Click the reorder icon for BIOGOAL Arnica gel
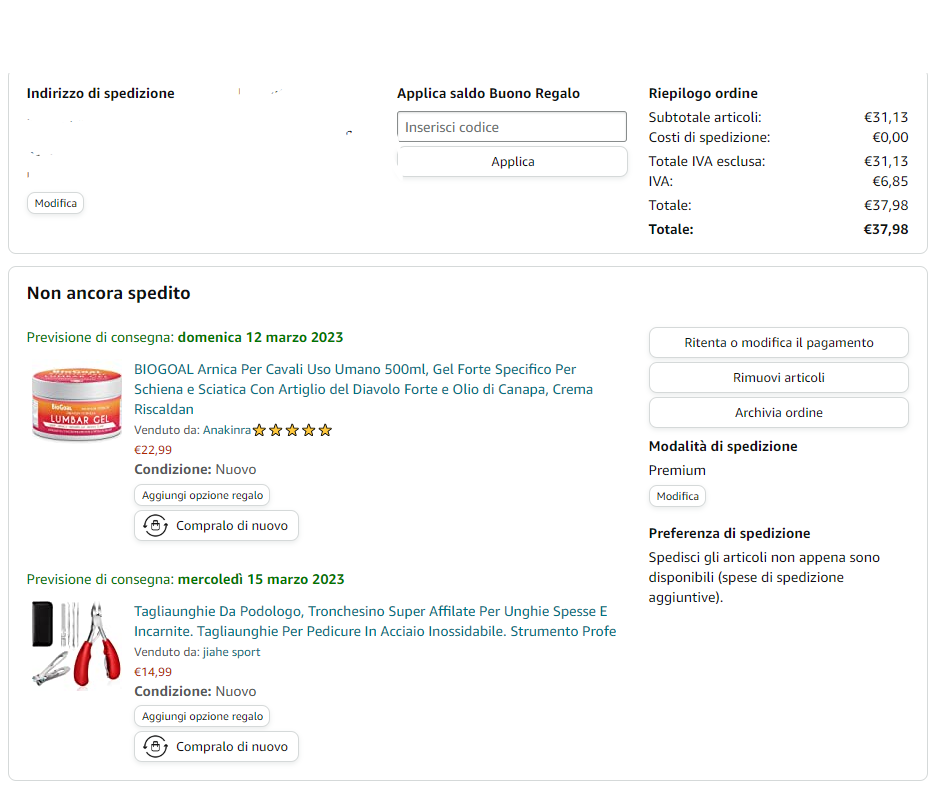This screenshot has width=932, height=790. [x=155, y=526]
